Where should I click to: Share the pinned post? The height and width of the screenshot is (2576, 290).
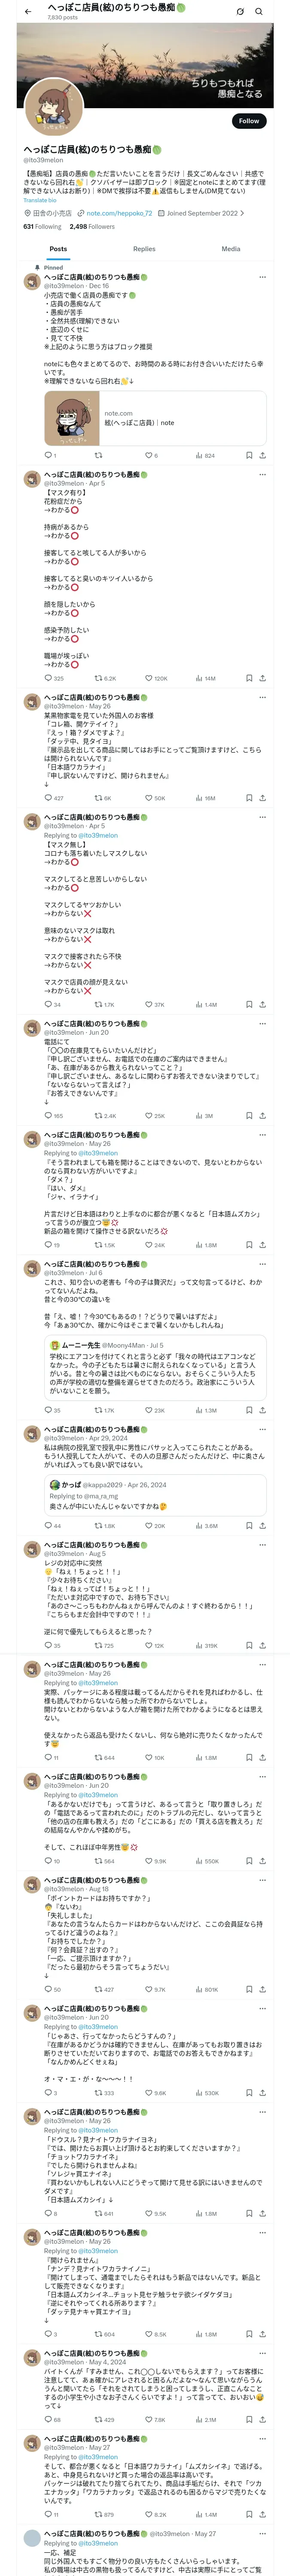tap(262, 455)
